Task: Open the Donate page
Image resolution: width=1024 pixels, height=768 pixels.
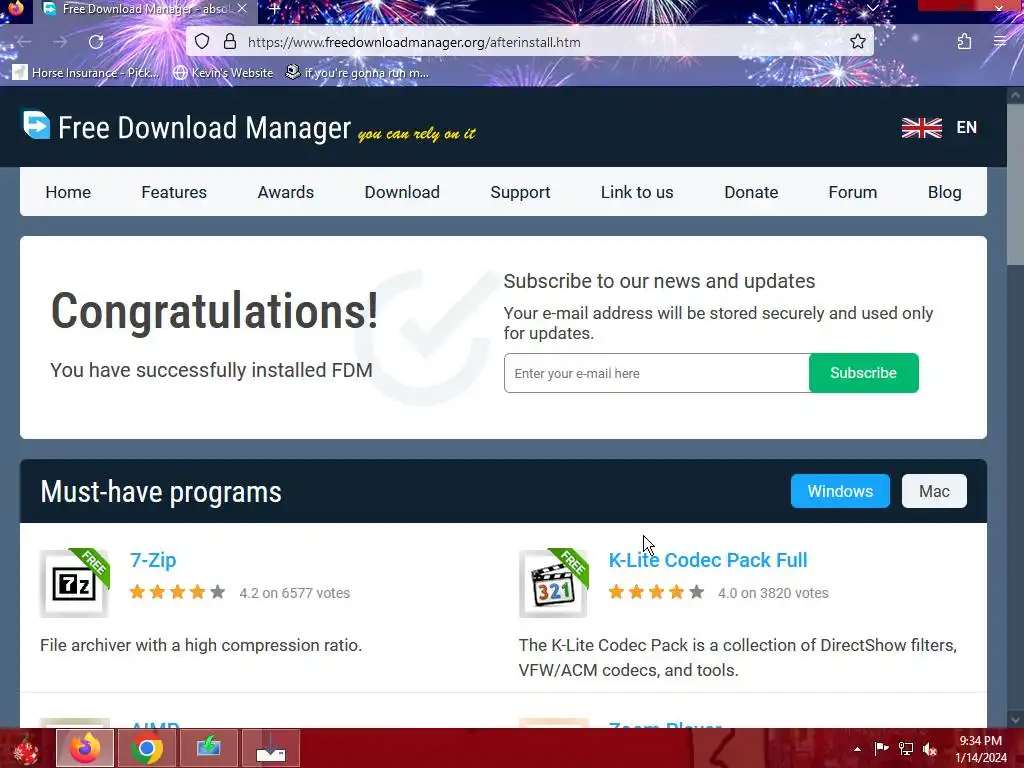Action: [x=751, y=192]
